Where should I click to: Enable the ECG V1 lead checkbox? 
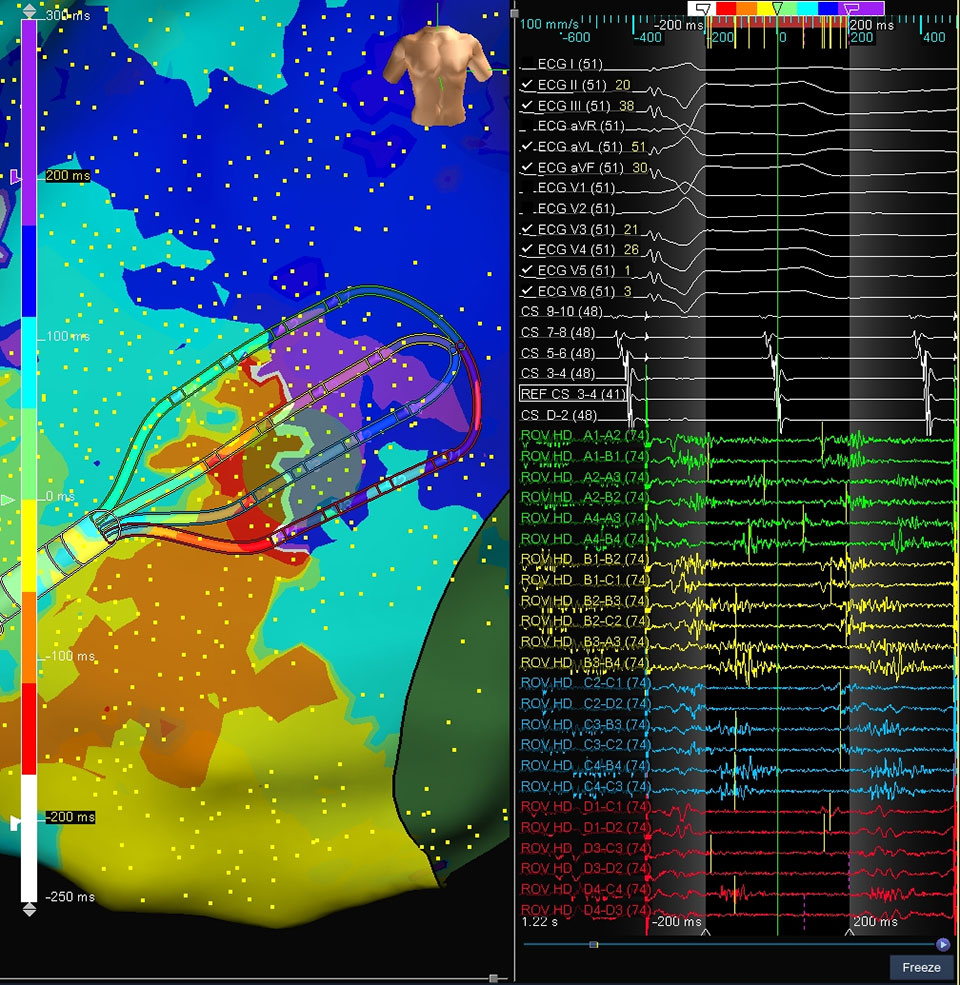point(527,188)
